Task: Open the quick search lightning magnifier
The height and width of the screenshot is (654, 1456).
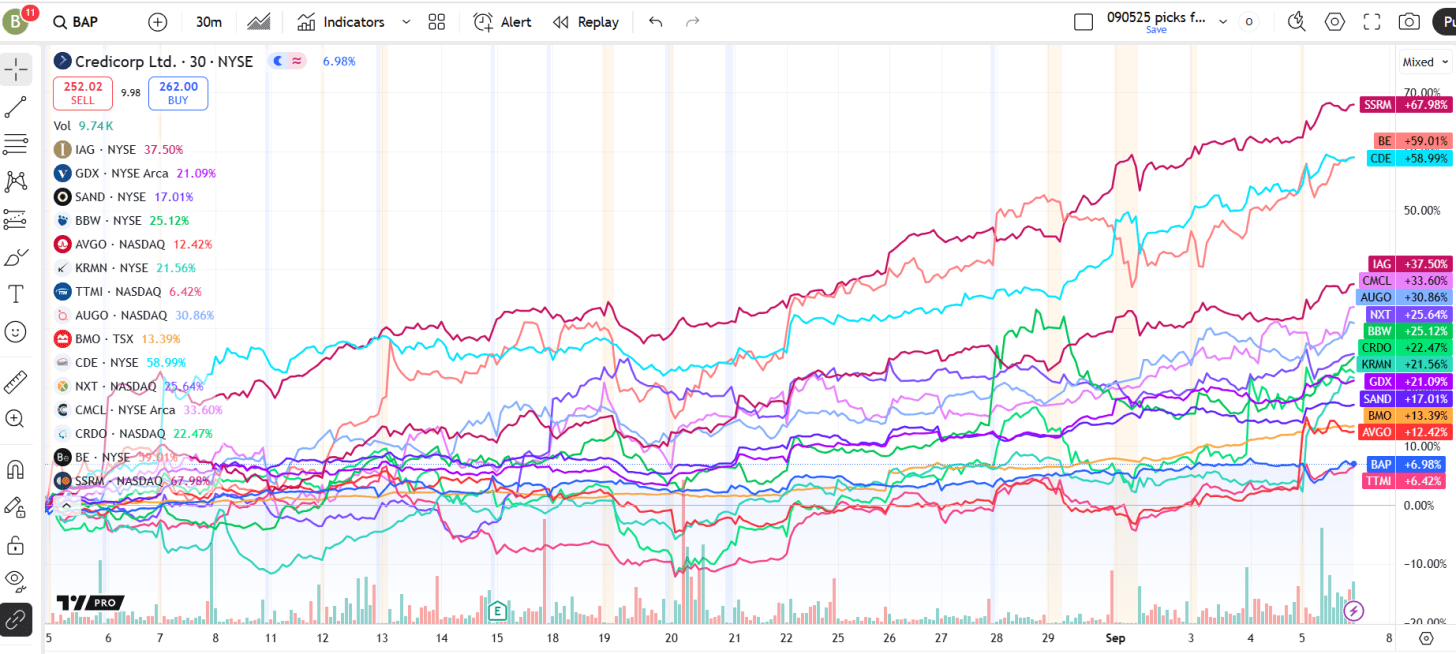Action: click(x=1297, y=22)
